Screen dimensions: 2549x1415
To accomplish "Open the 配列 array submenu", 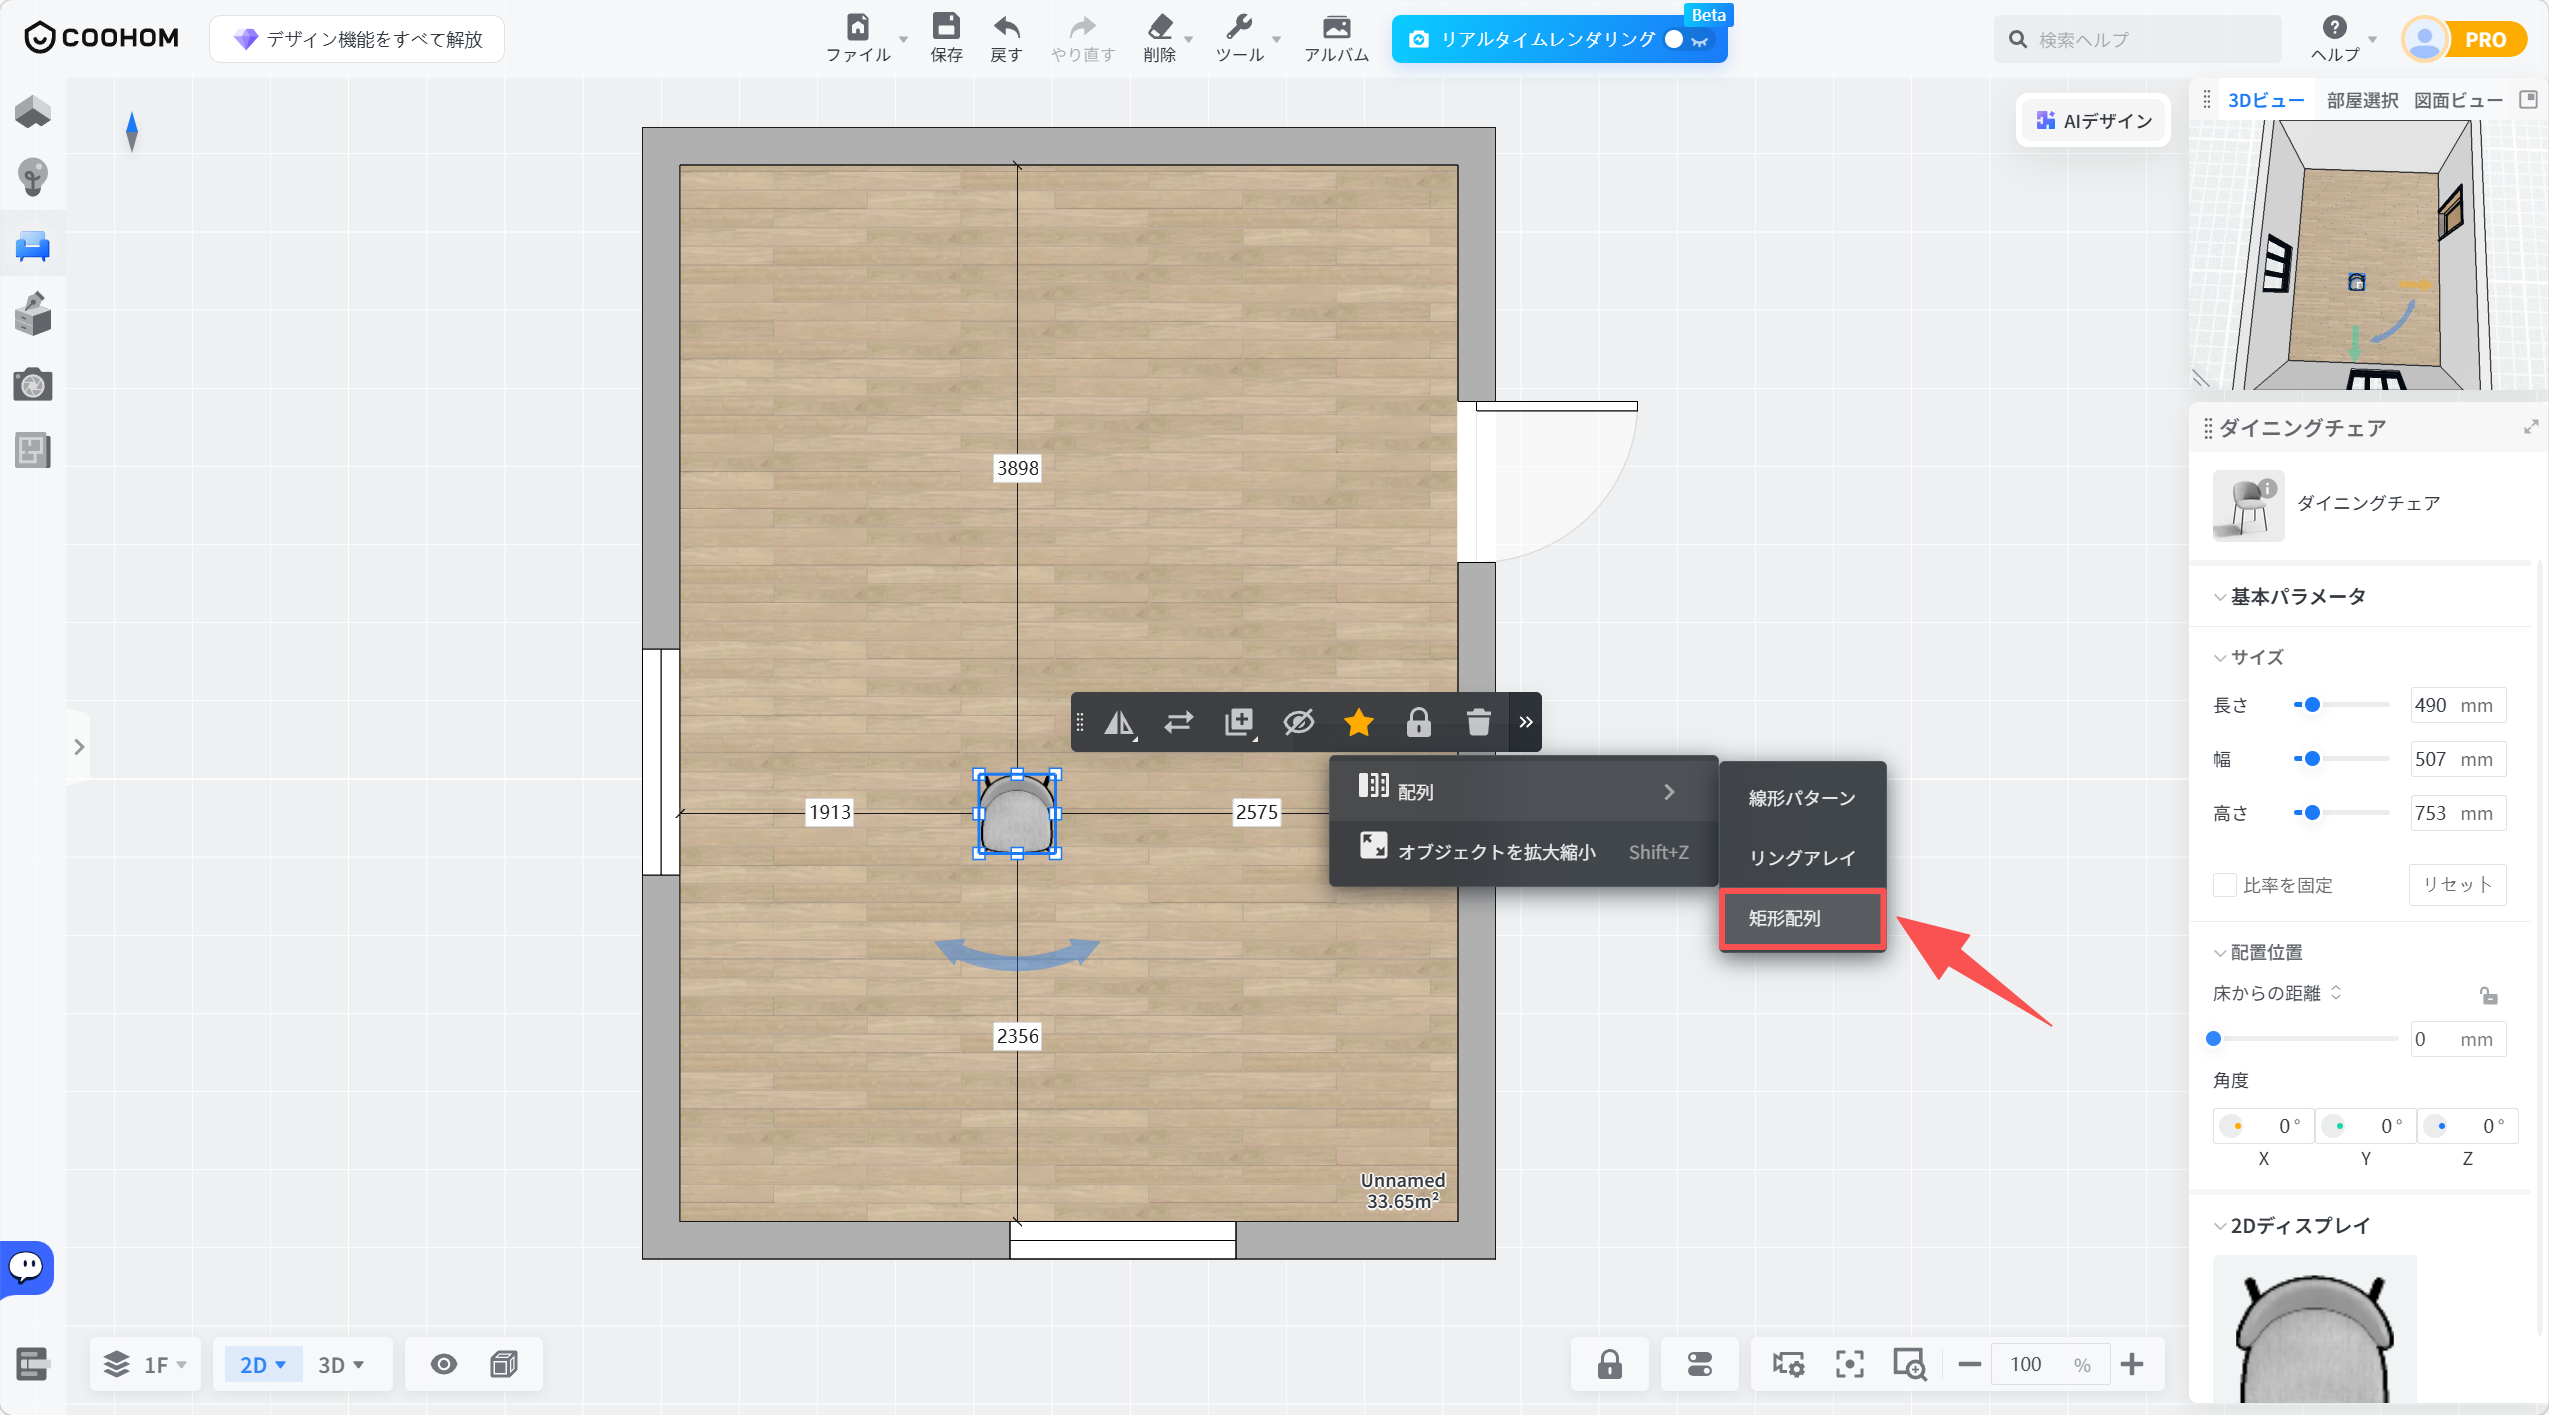I will coord(1523,791).
